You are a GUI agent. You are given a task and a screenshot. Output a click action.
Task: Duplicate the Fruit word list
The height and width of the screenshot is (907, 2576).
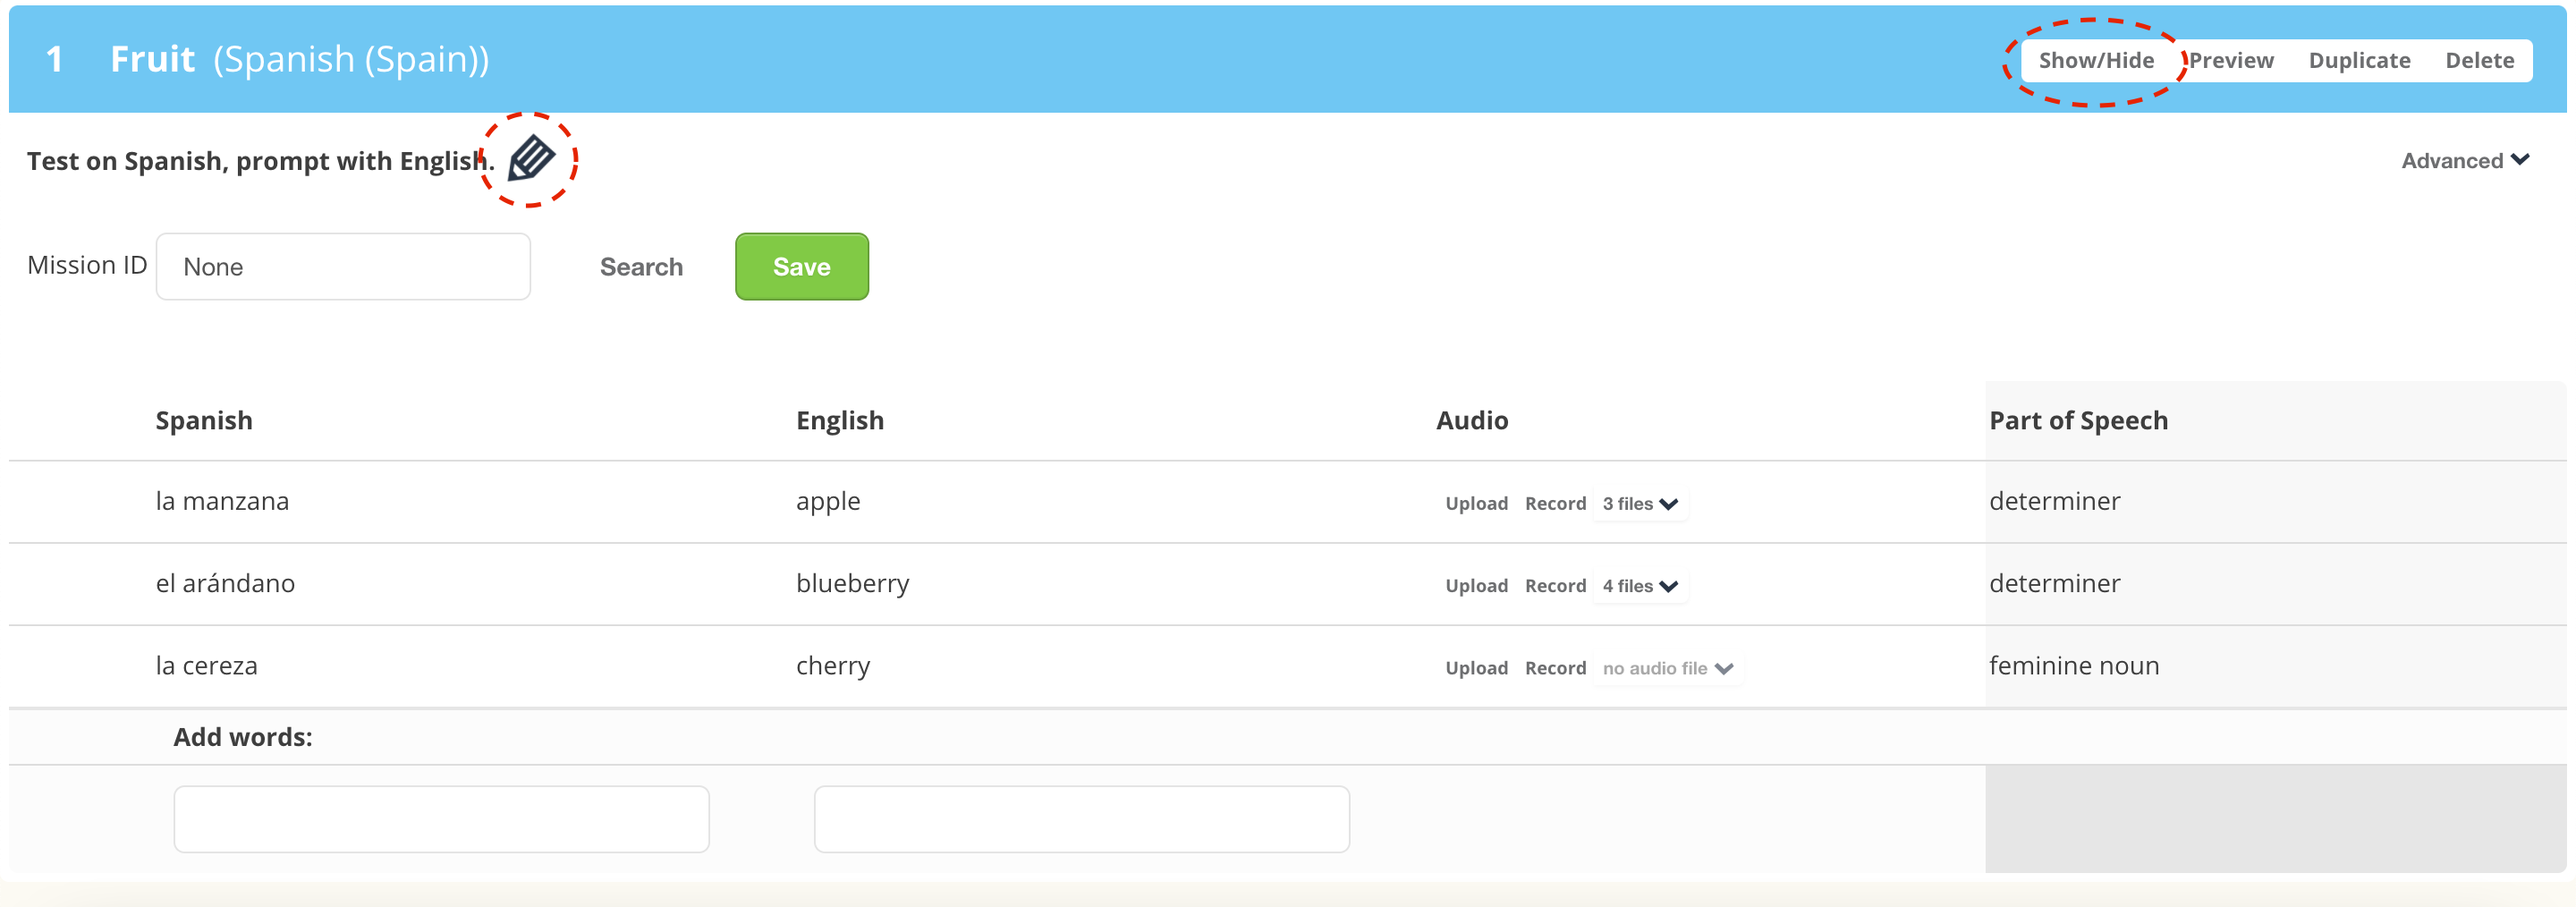[2358, 61]
